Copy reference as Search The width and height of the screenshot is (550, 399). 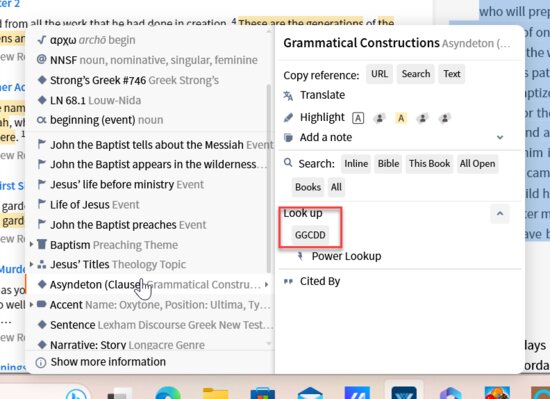pyautogui.click(x=416, y=74)
